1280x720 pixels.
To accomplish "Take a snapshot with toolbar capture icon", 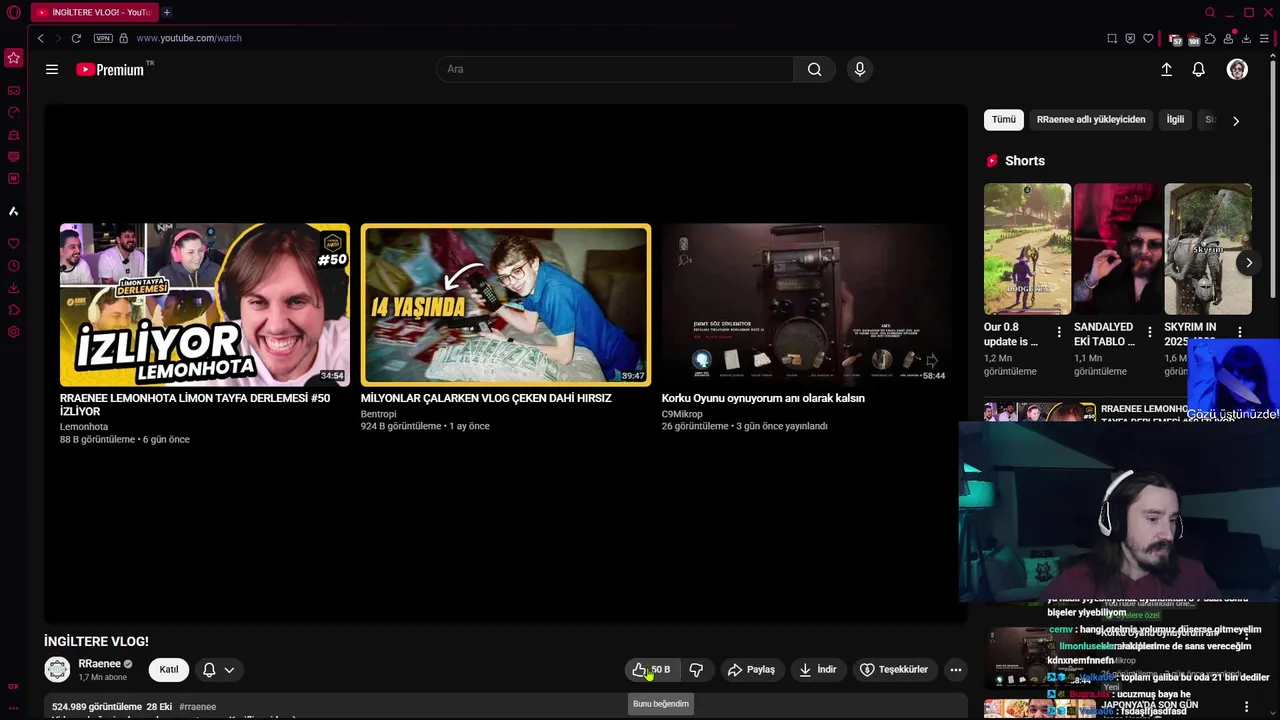I will (1112, 38).
